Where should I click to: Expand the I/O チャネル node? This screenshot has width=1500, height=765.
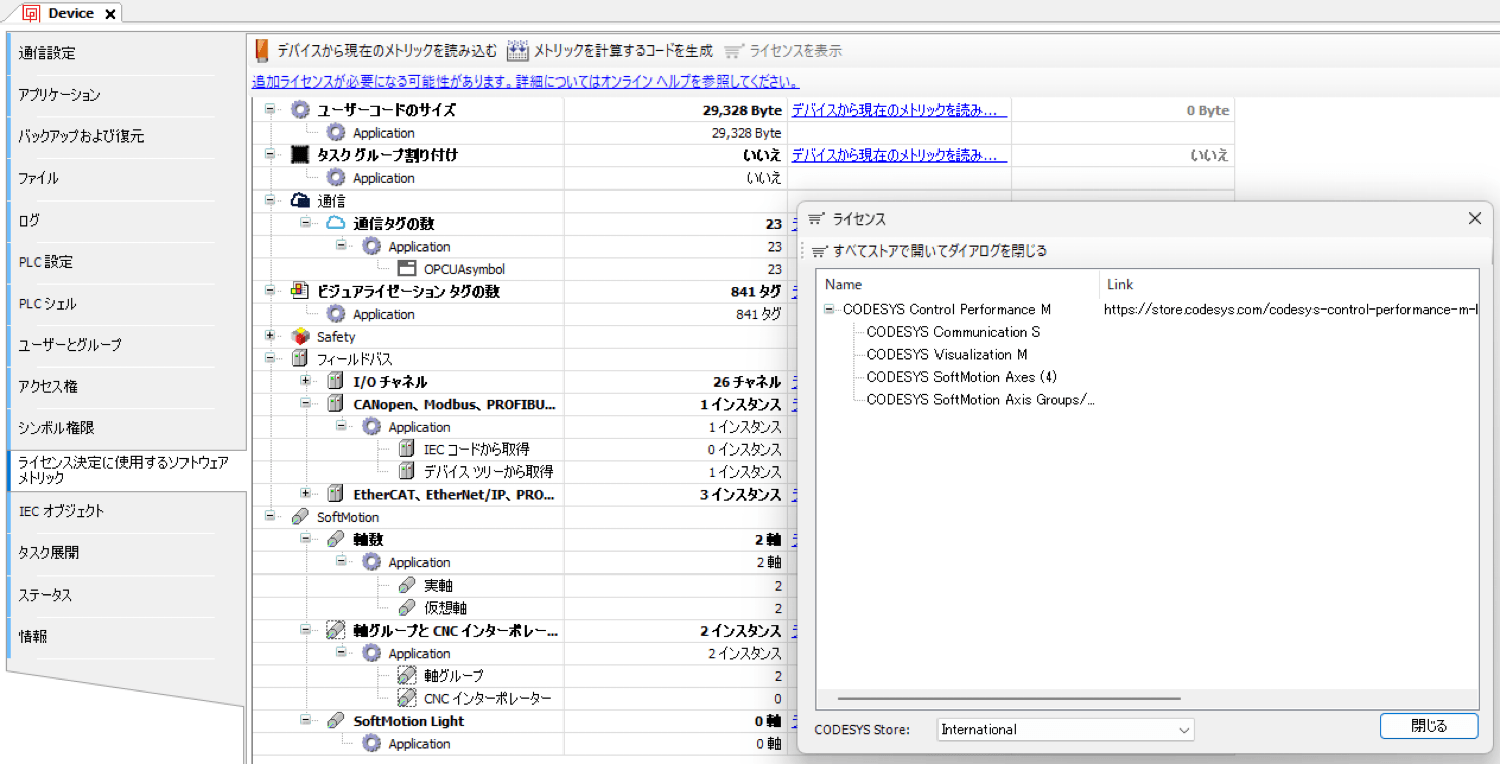306,382
